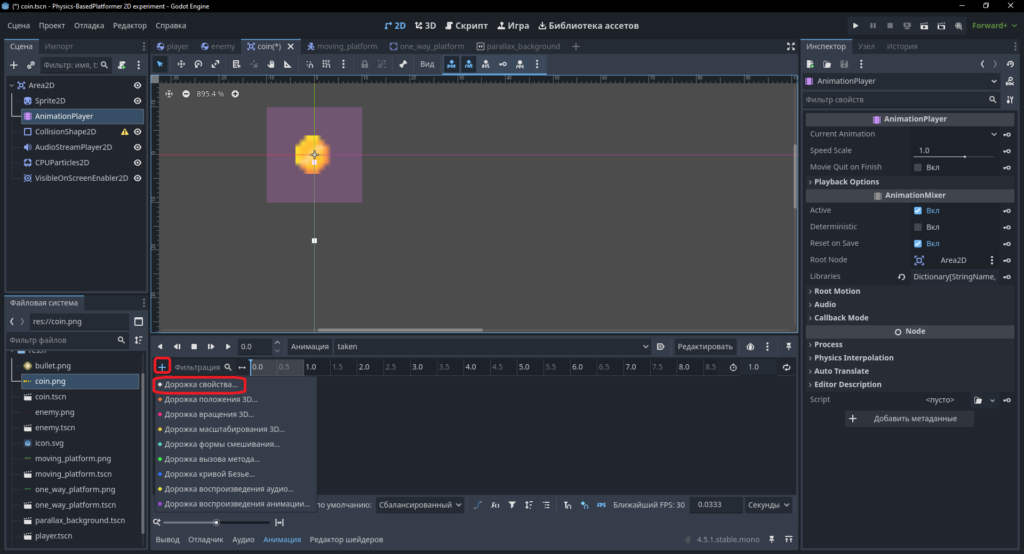This screenshot has width=1024, height=554.
Task: Disable Reset on Save checkbox
Action: [918, 243]
